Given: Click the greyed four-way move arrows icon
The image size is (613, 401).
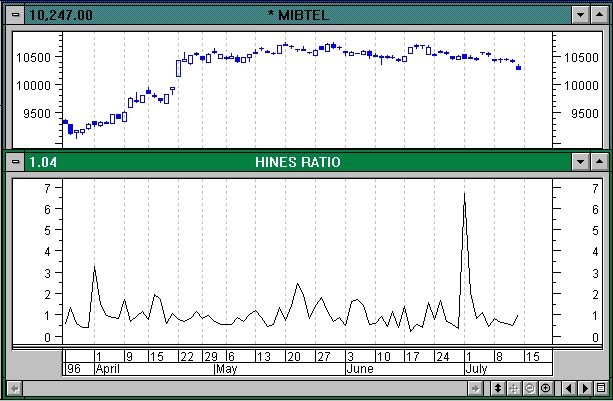Looking at the screenshot, I should [514, 388].
